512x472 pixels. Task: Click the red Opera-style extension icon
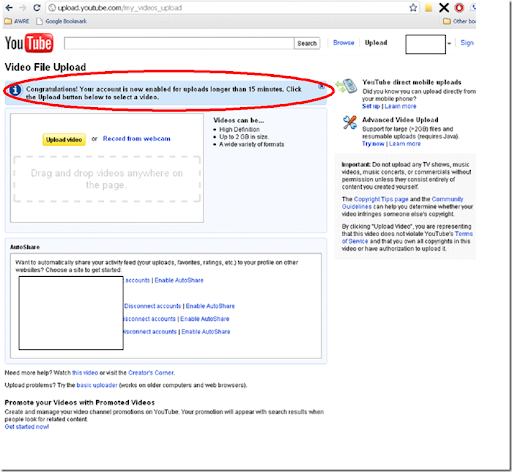[x=459, y=8]
